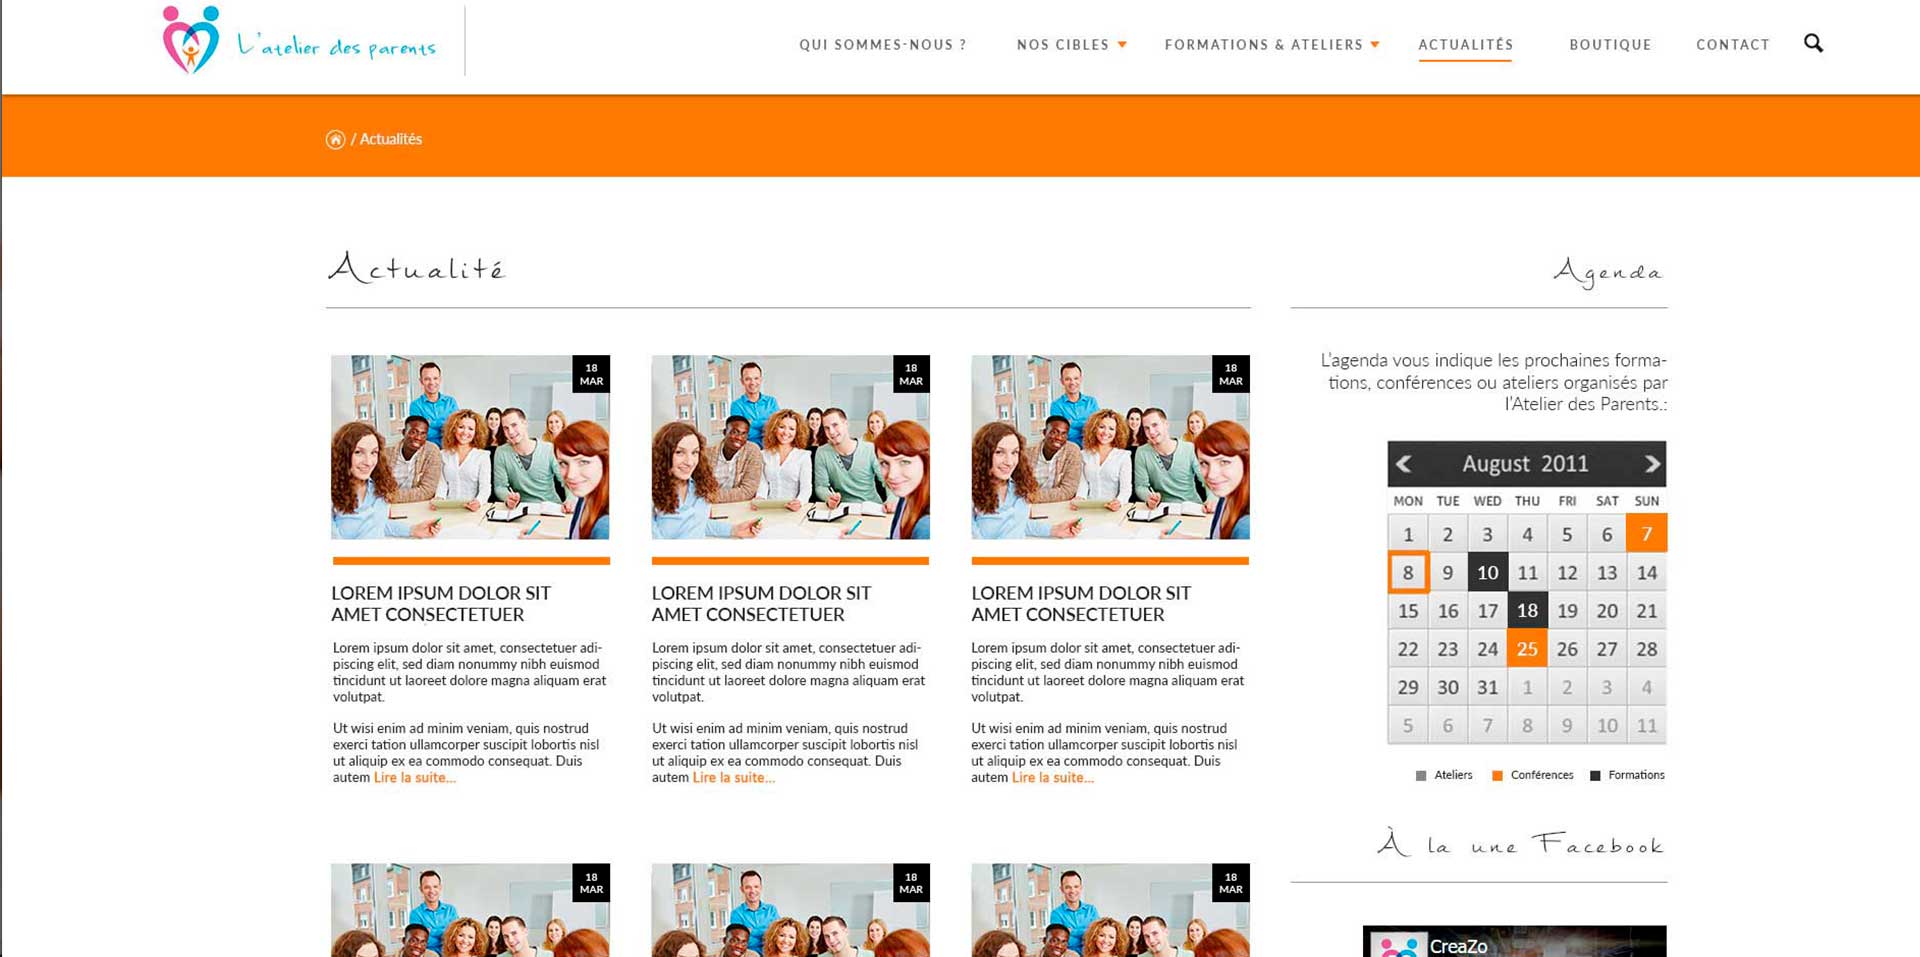This screenshot has width=1920, height=957.
Task: Open third article title Lorem Ipsum
Action: click(x=1081, y=604)
